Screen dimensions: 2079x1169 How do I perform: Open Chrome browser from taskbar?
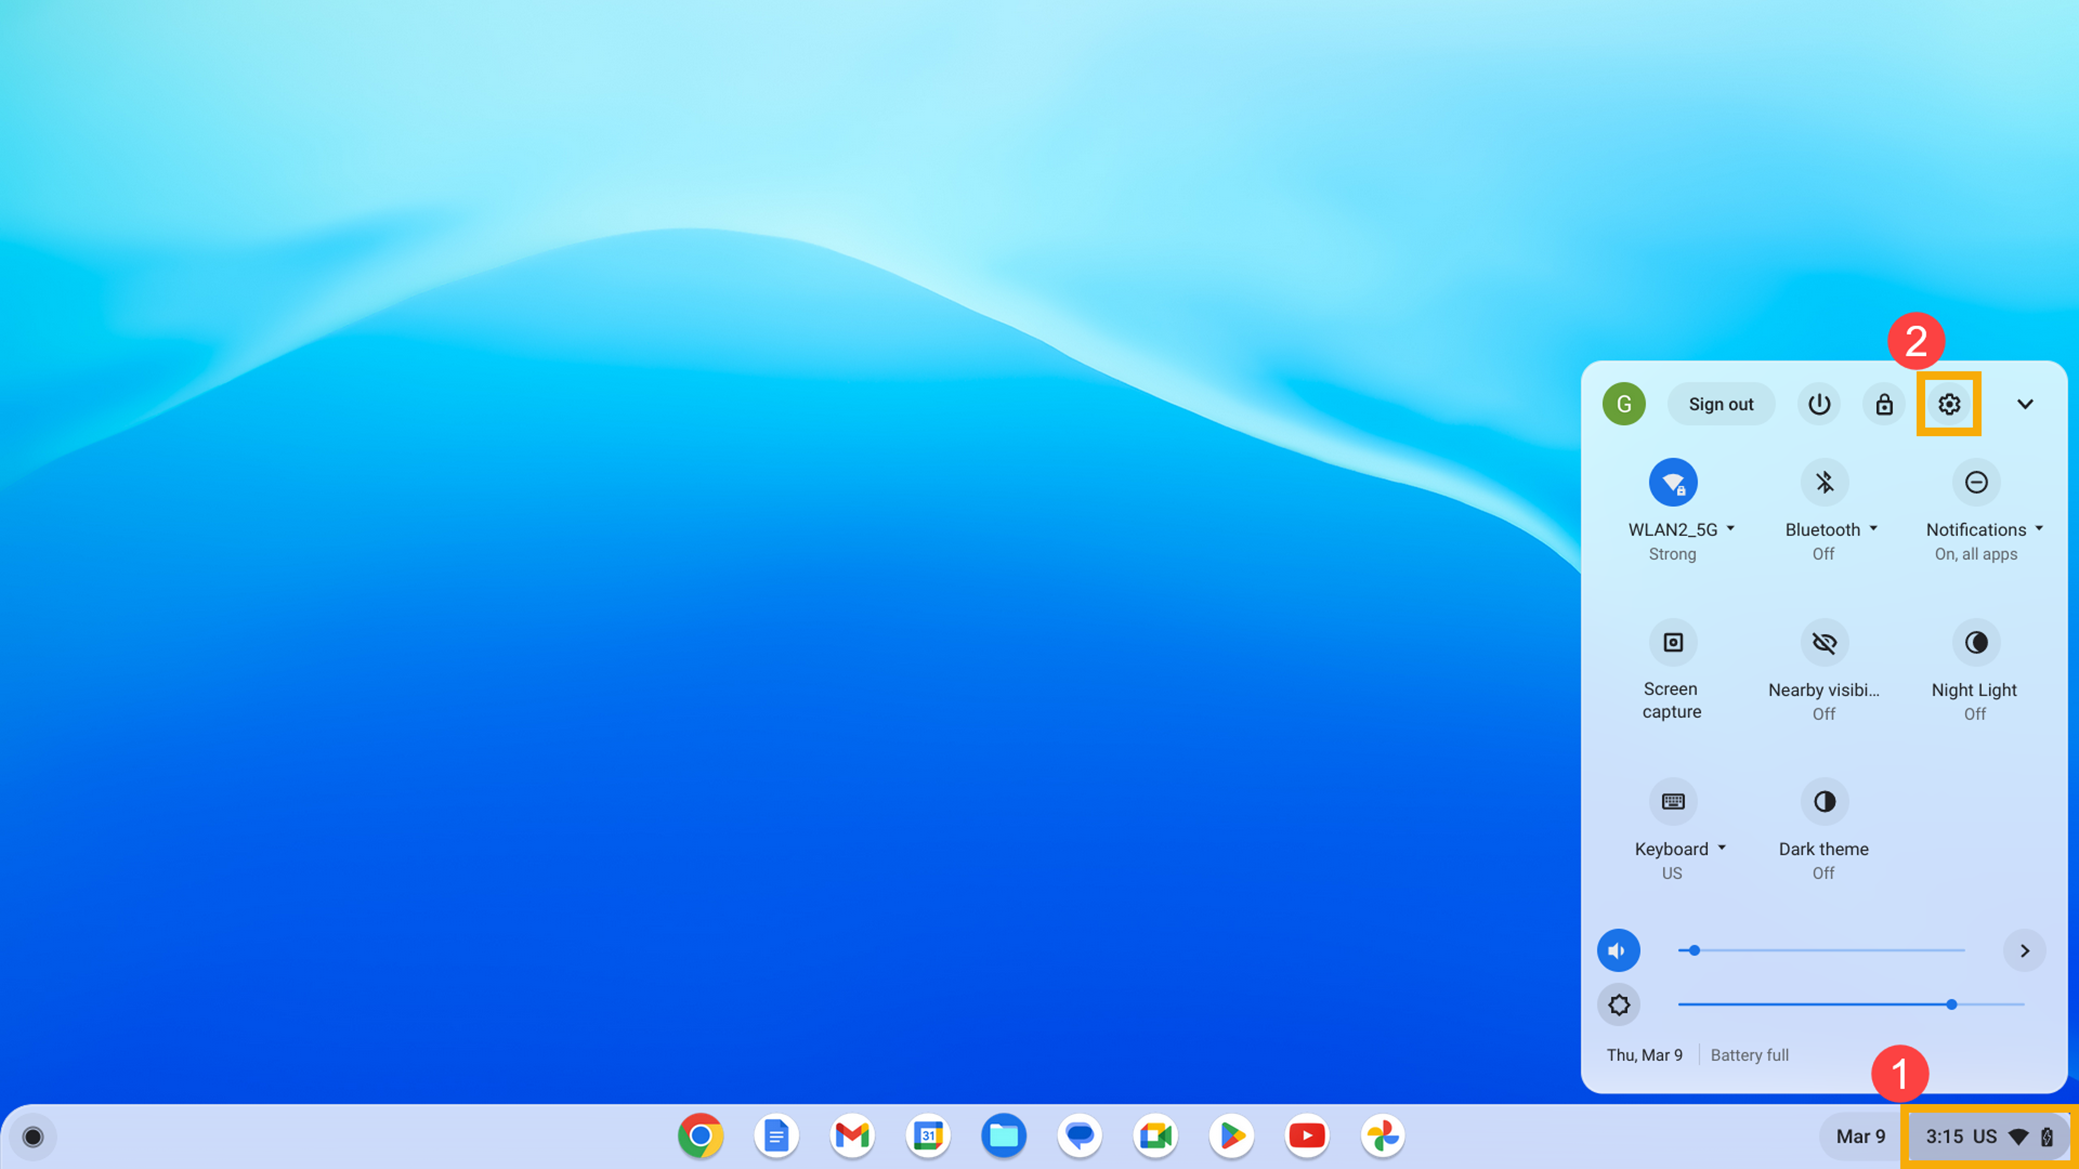coord(700,1135)
